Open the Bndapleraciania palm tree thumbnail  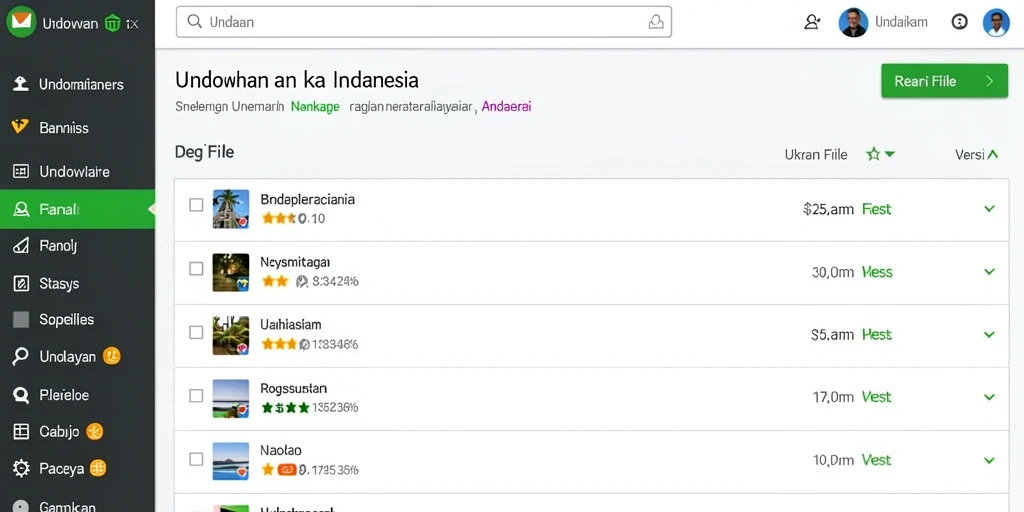231,209
